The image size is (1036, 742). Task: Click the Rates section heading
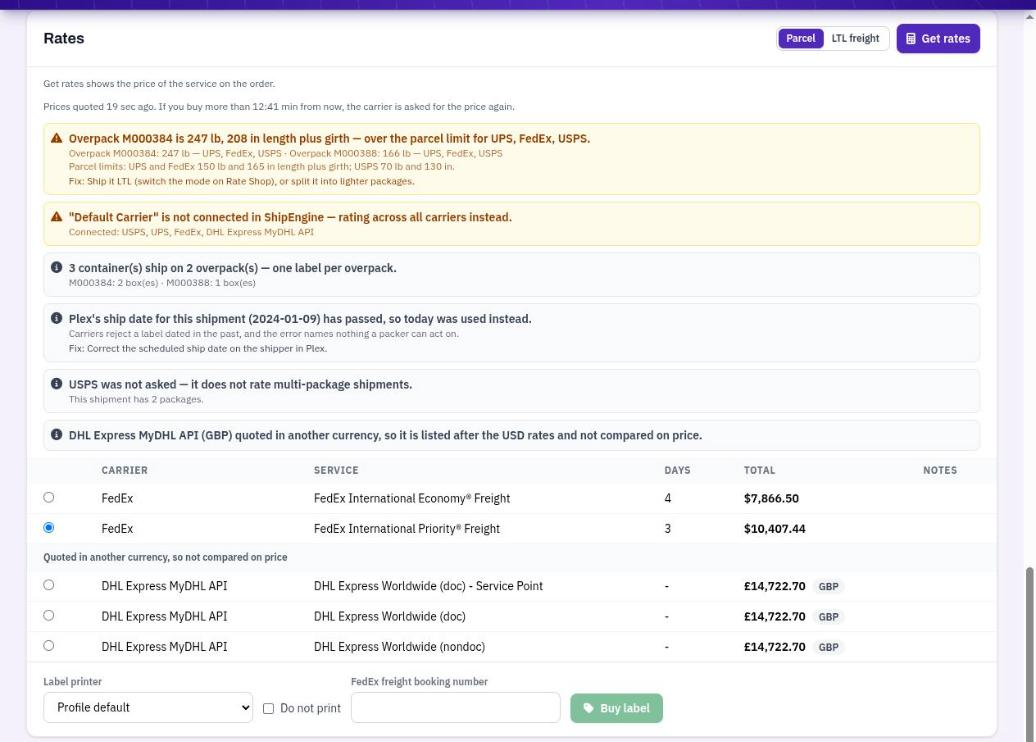[63, 38]
